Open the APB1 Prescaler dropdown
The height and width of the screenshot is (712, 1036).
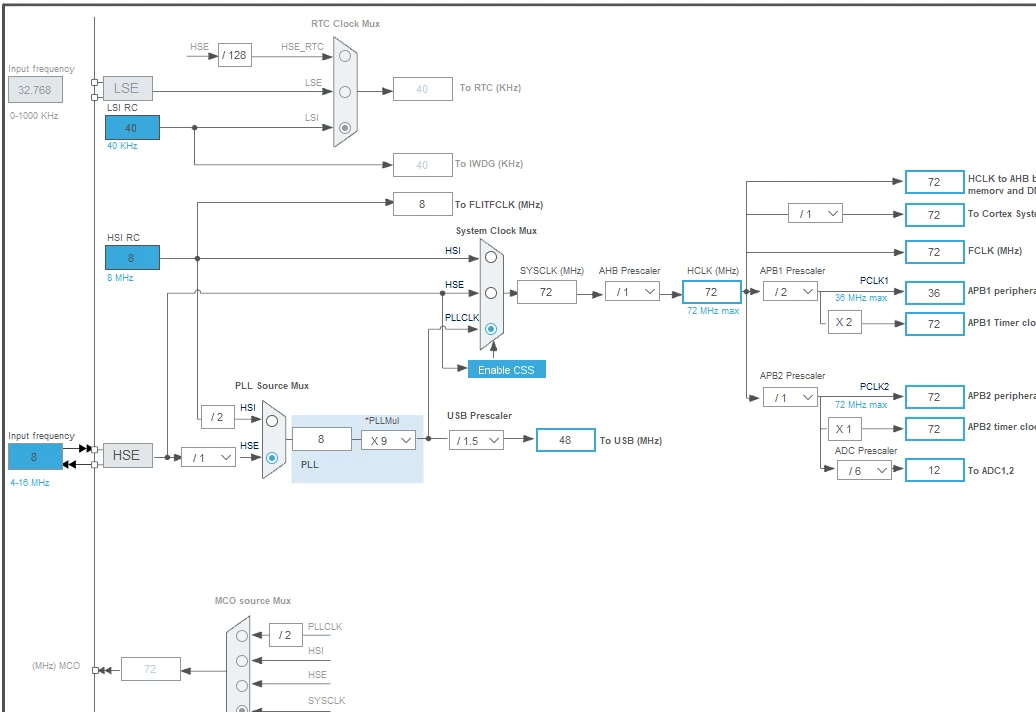[790, 291]
